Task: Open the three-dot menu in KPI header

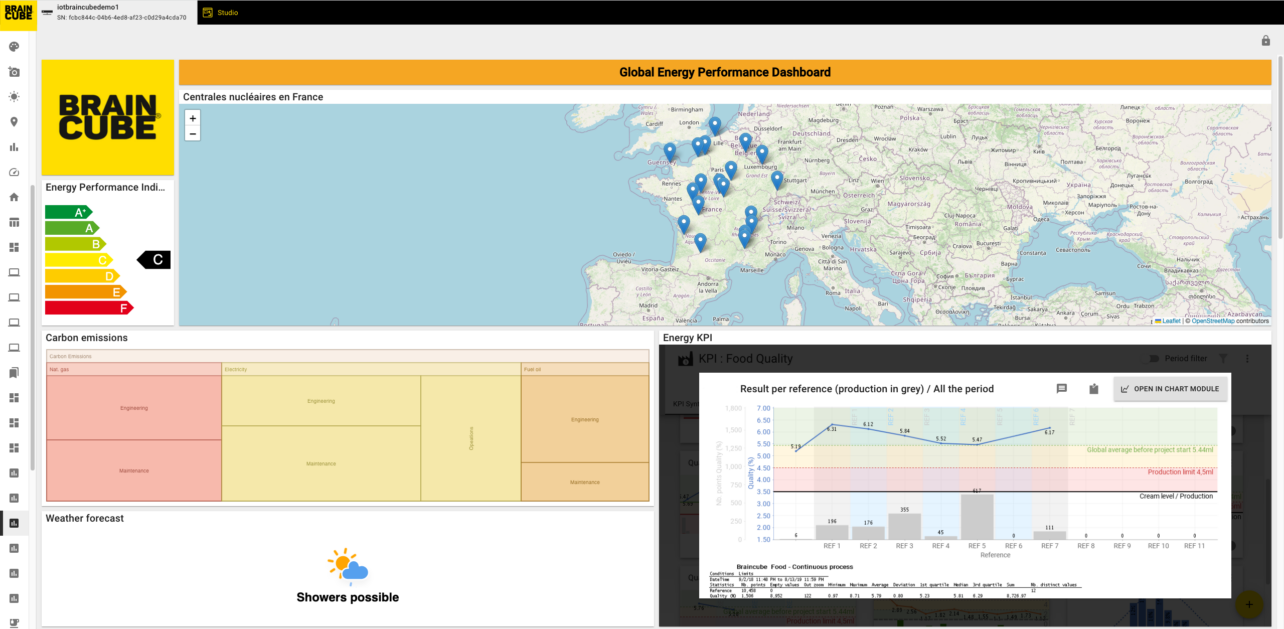Action: tap(1247, 359)
